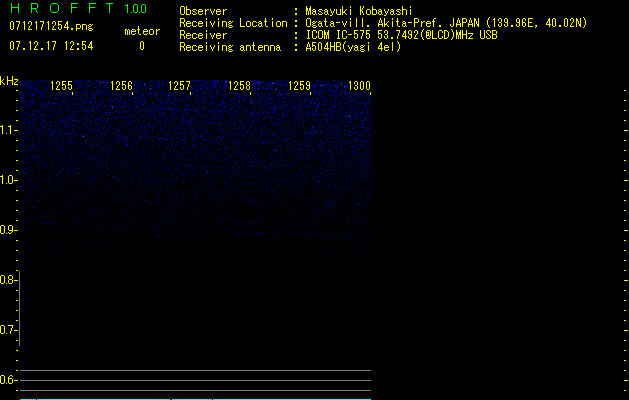Click the 1256 time axis marker
The width and height of the screenshot is (629, 400).
(x=121, y=86)
